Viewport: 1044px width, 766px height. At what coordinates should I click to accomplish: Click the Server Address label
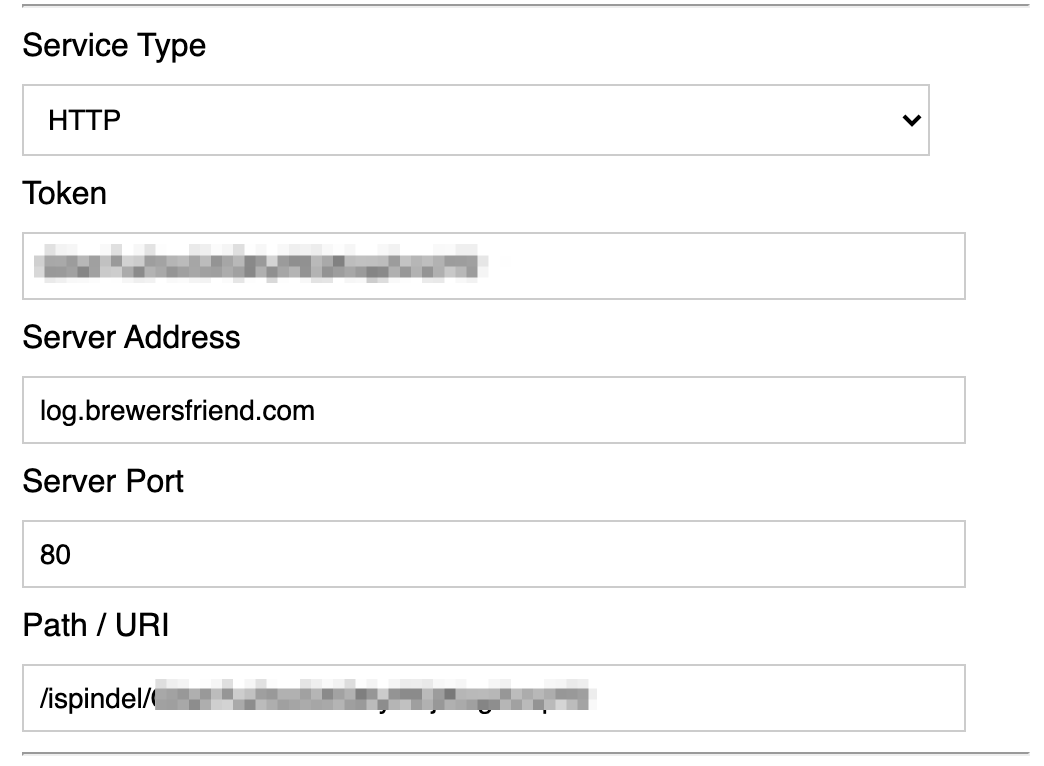(131, 337)
